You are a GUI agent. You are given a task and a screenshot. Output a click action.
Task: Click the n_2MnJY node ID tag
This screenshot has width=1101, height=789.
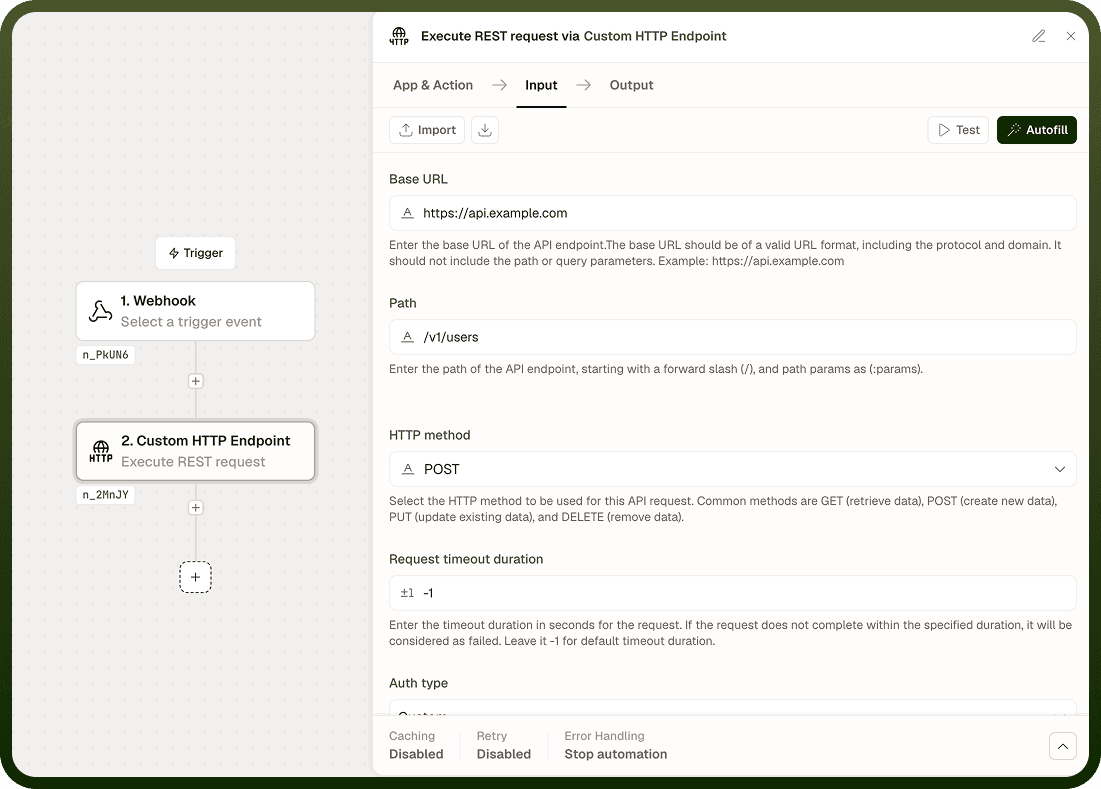(105, 494)
